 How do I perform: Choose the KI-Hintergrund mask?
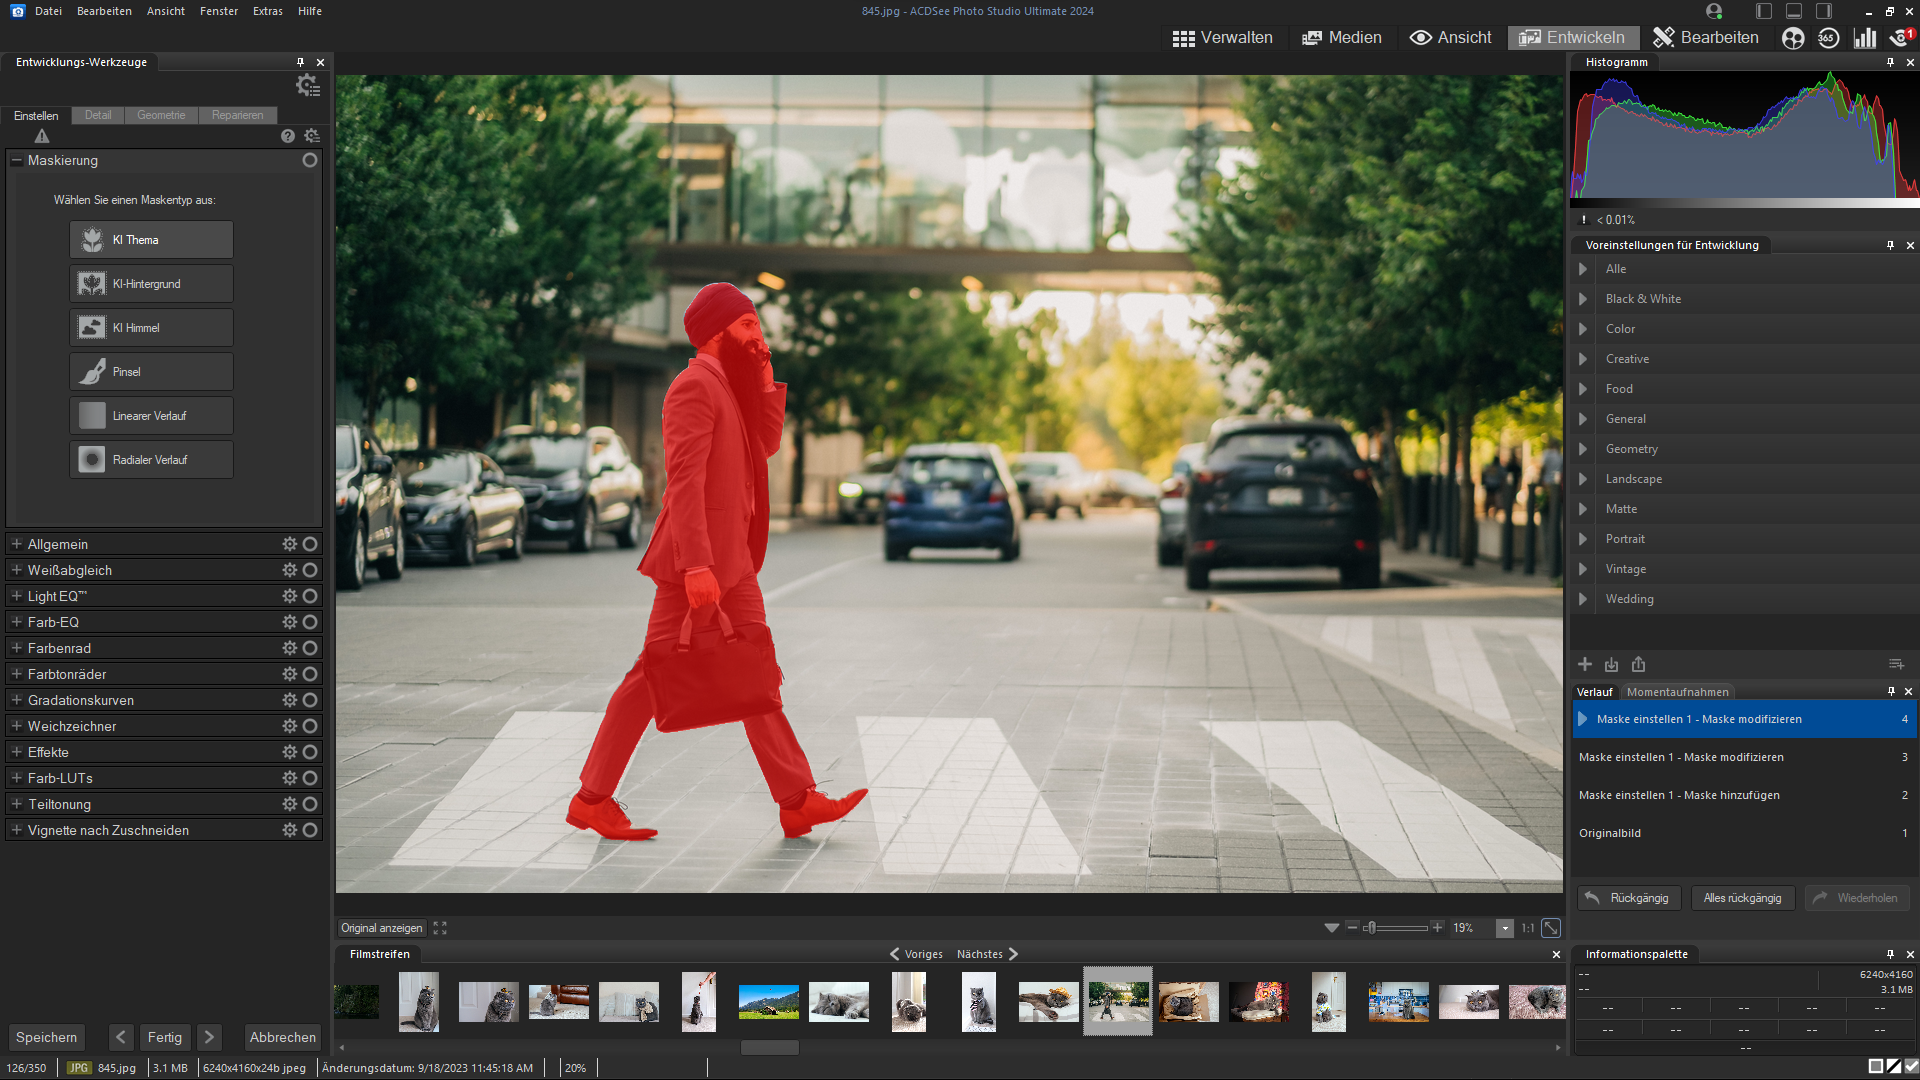point(151,284)
